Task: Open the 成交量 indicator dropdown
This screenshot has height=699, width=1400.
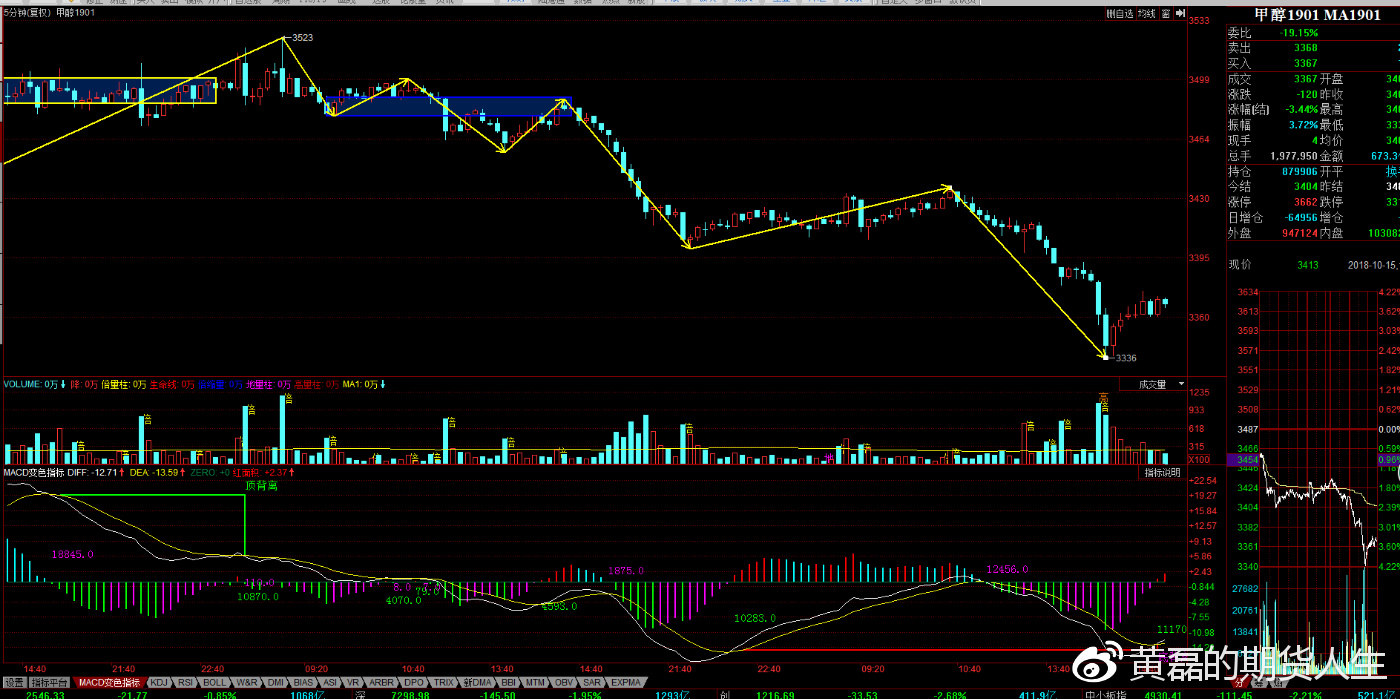Action: (1152, 384)
